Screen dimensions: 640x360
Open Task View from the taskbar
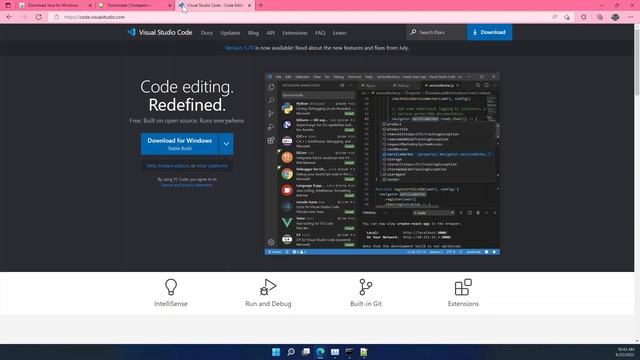pos(305,352)
